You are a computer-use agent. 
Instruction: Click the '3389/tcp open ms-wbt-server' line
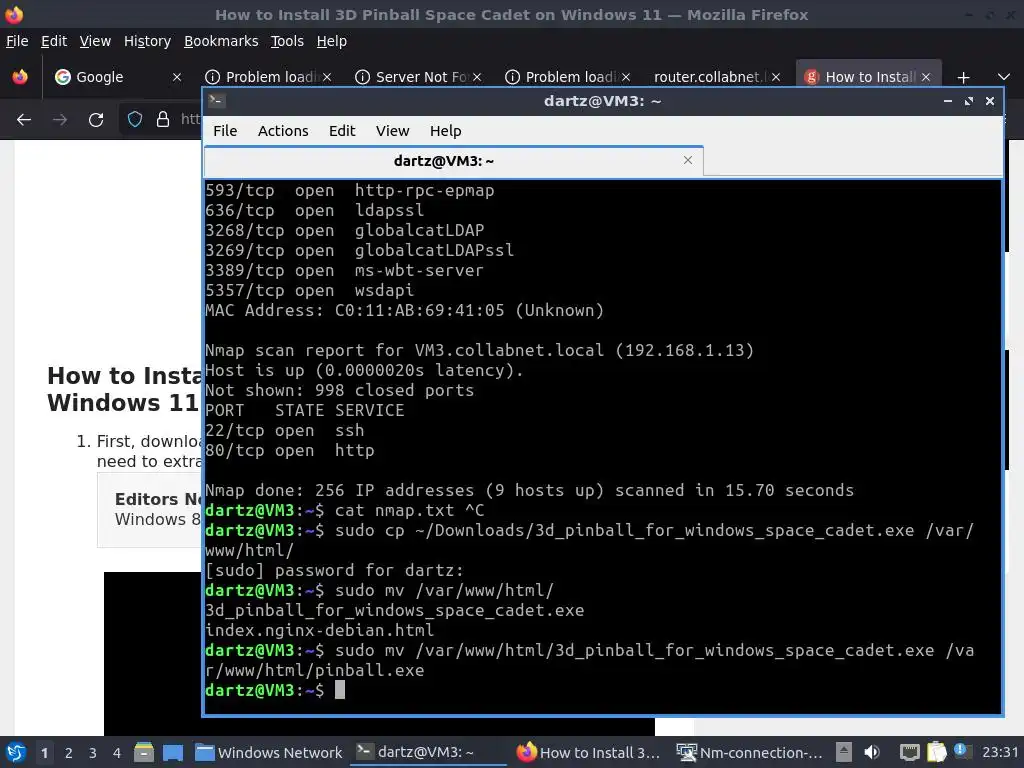pos(344,270)
